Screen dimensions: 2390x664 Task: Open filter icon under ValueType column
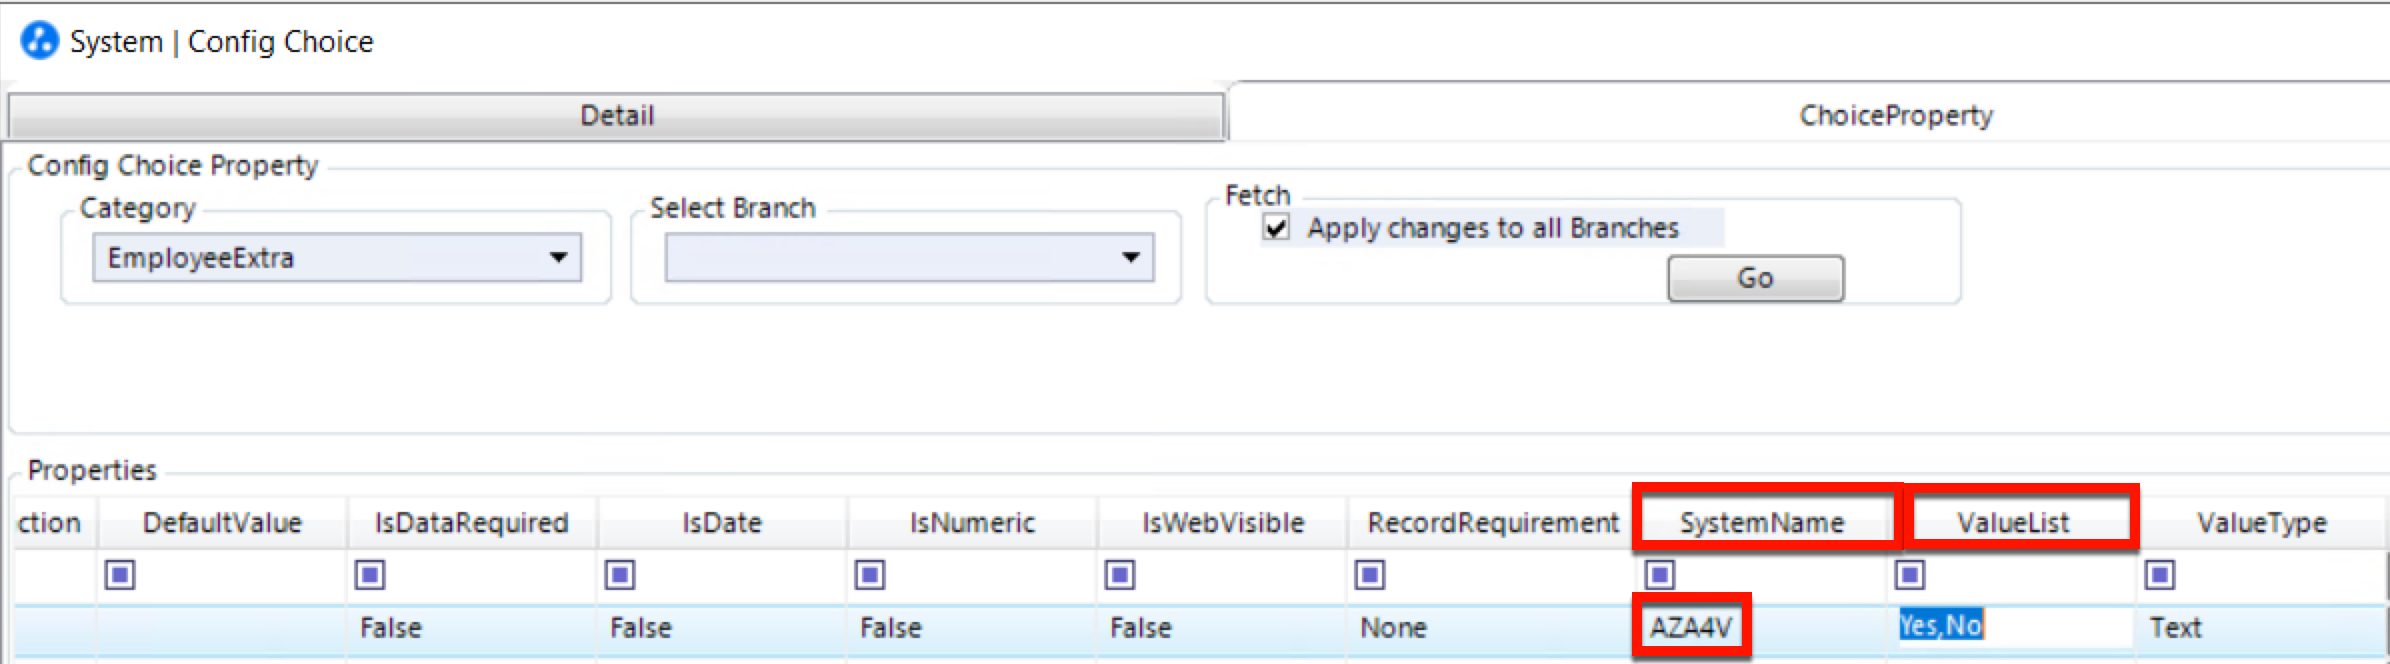click(x=2160, y=575)
